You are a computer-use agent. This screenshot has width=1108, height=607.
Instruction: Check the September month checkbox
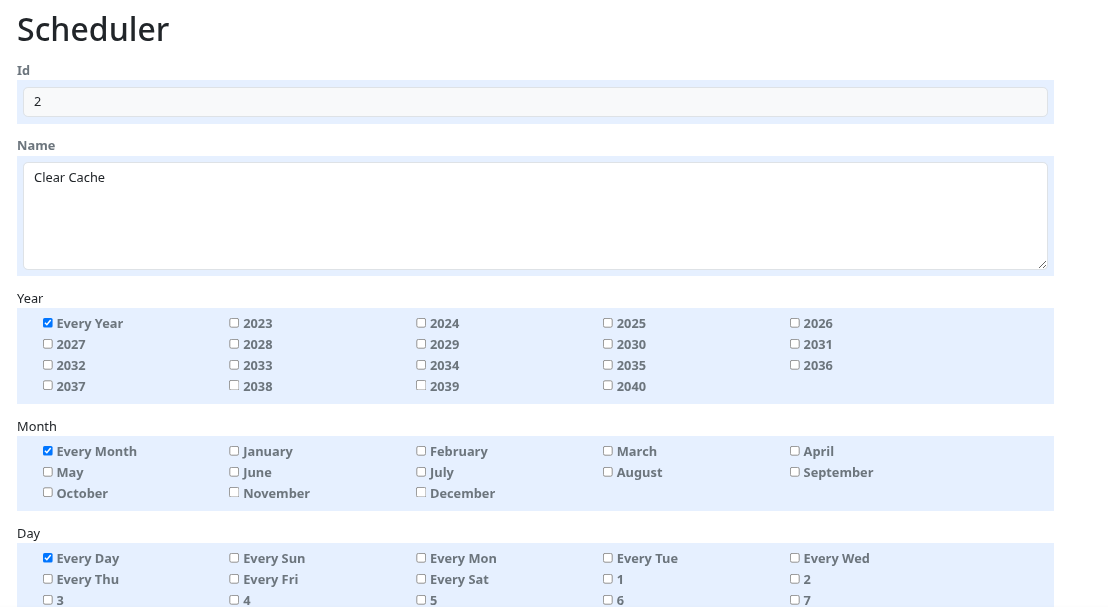[794, 472]
